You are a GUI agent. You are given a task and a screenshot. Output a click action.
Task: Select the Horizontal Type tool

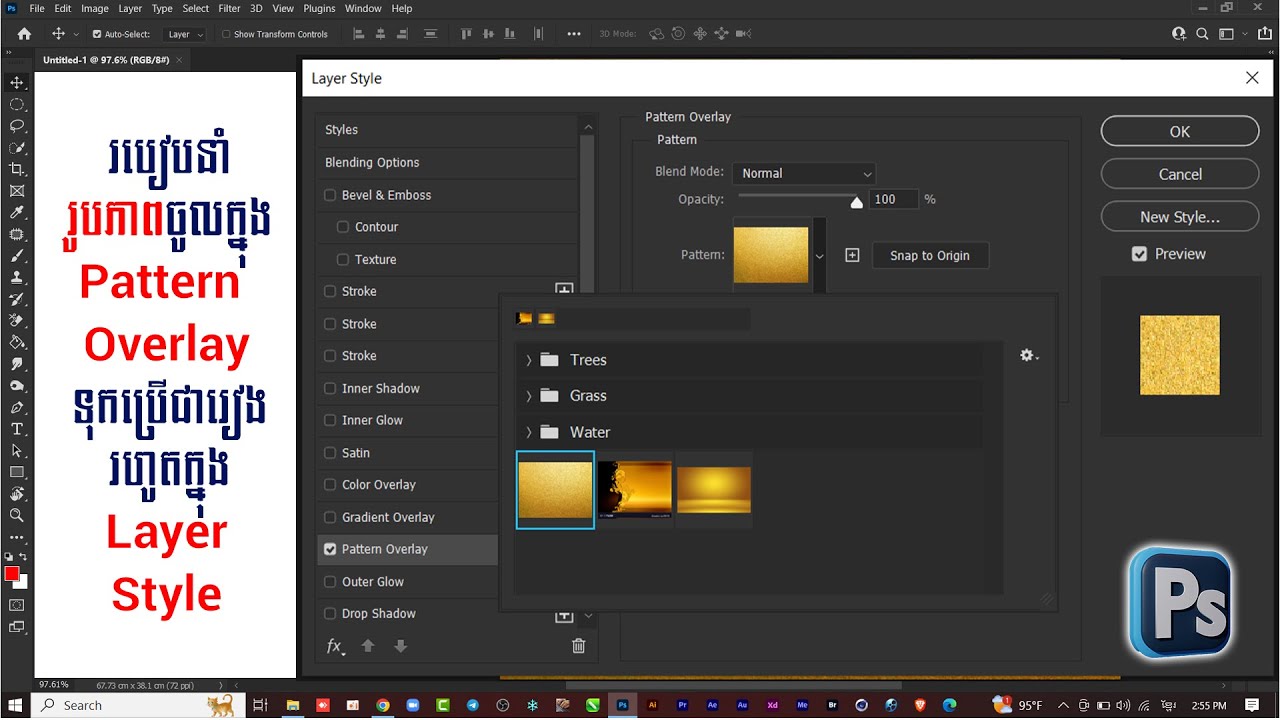pyautogui.click(x=17, y=429)
